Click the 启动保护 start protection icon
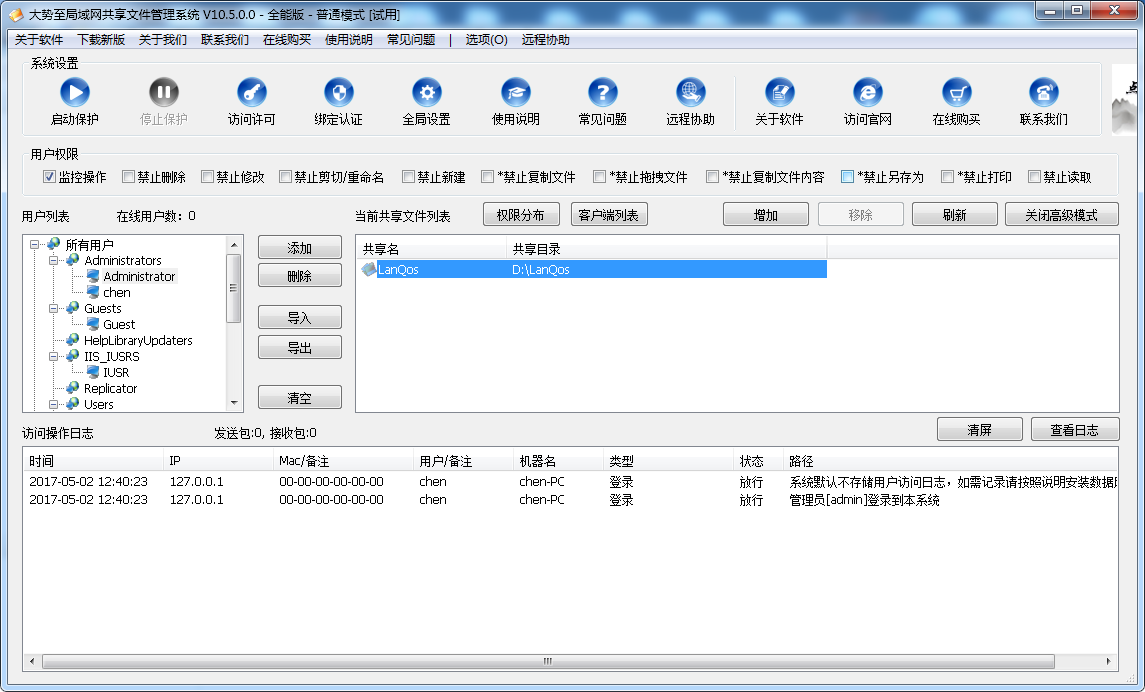 [x=75, y=93]
